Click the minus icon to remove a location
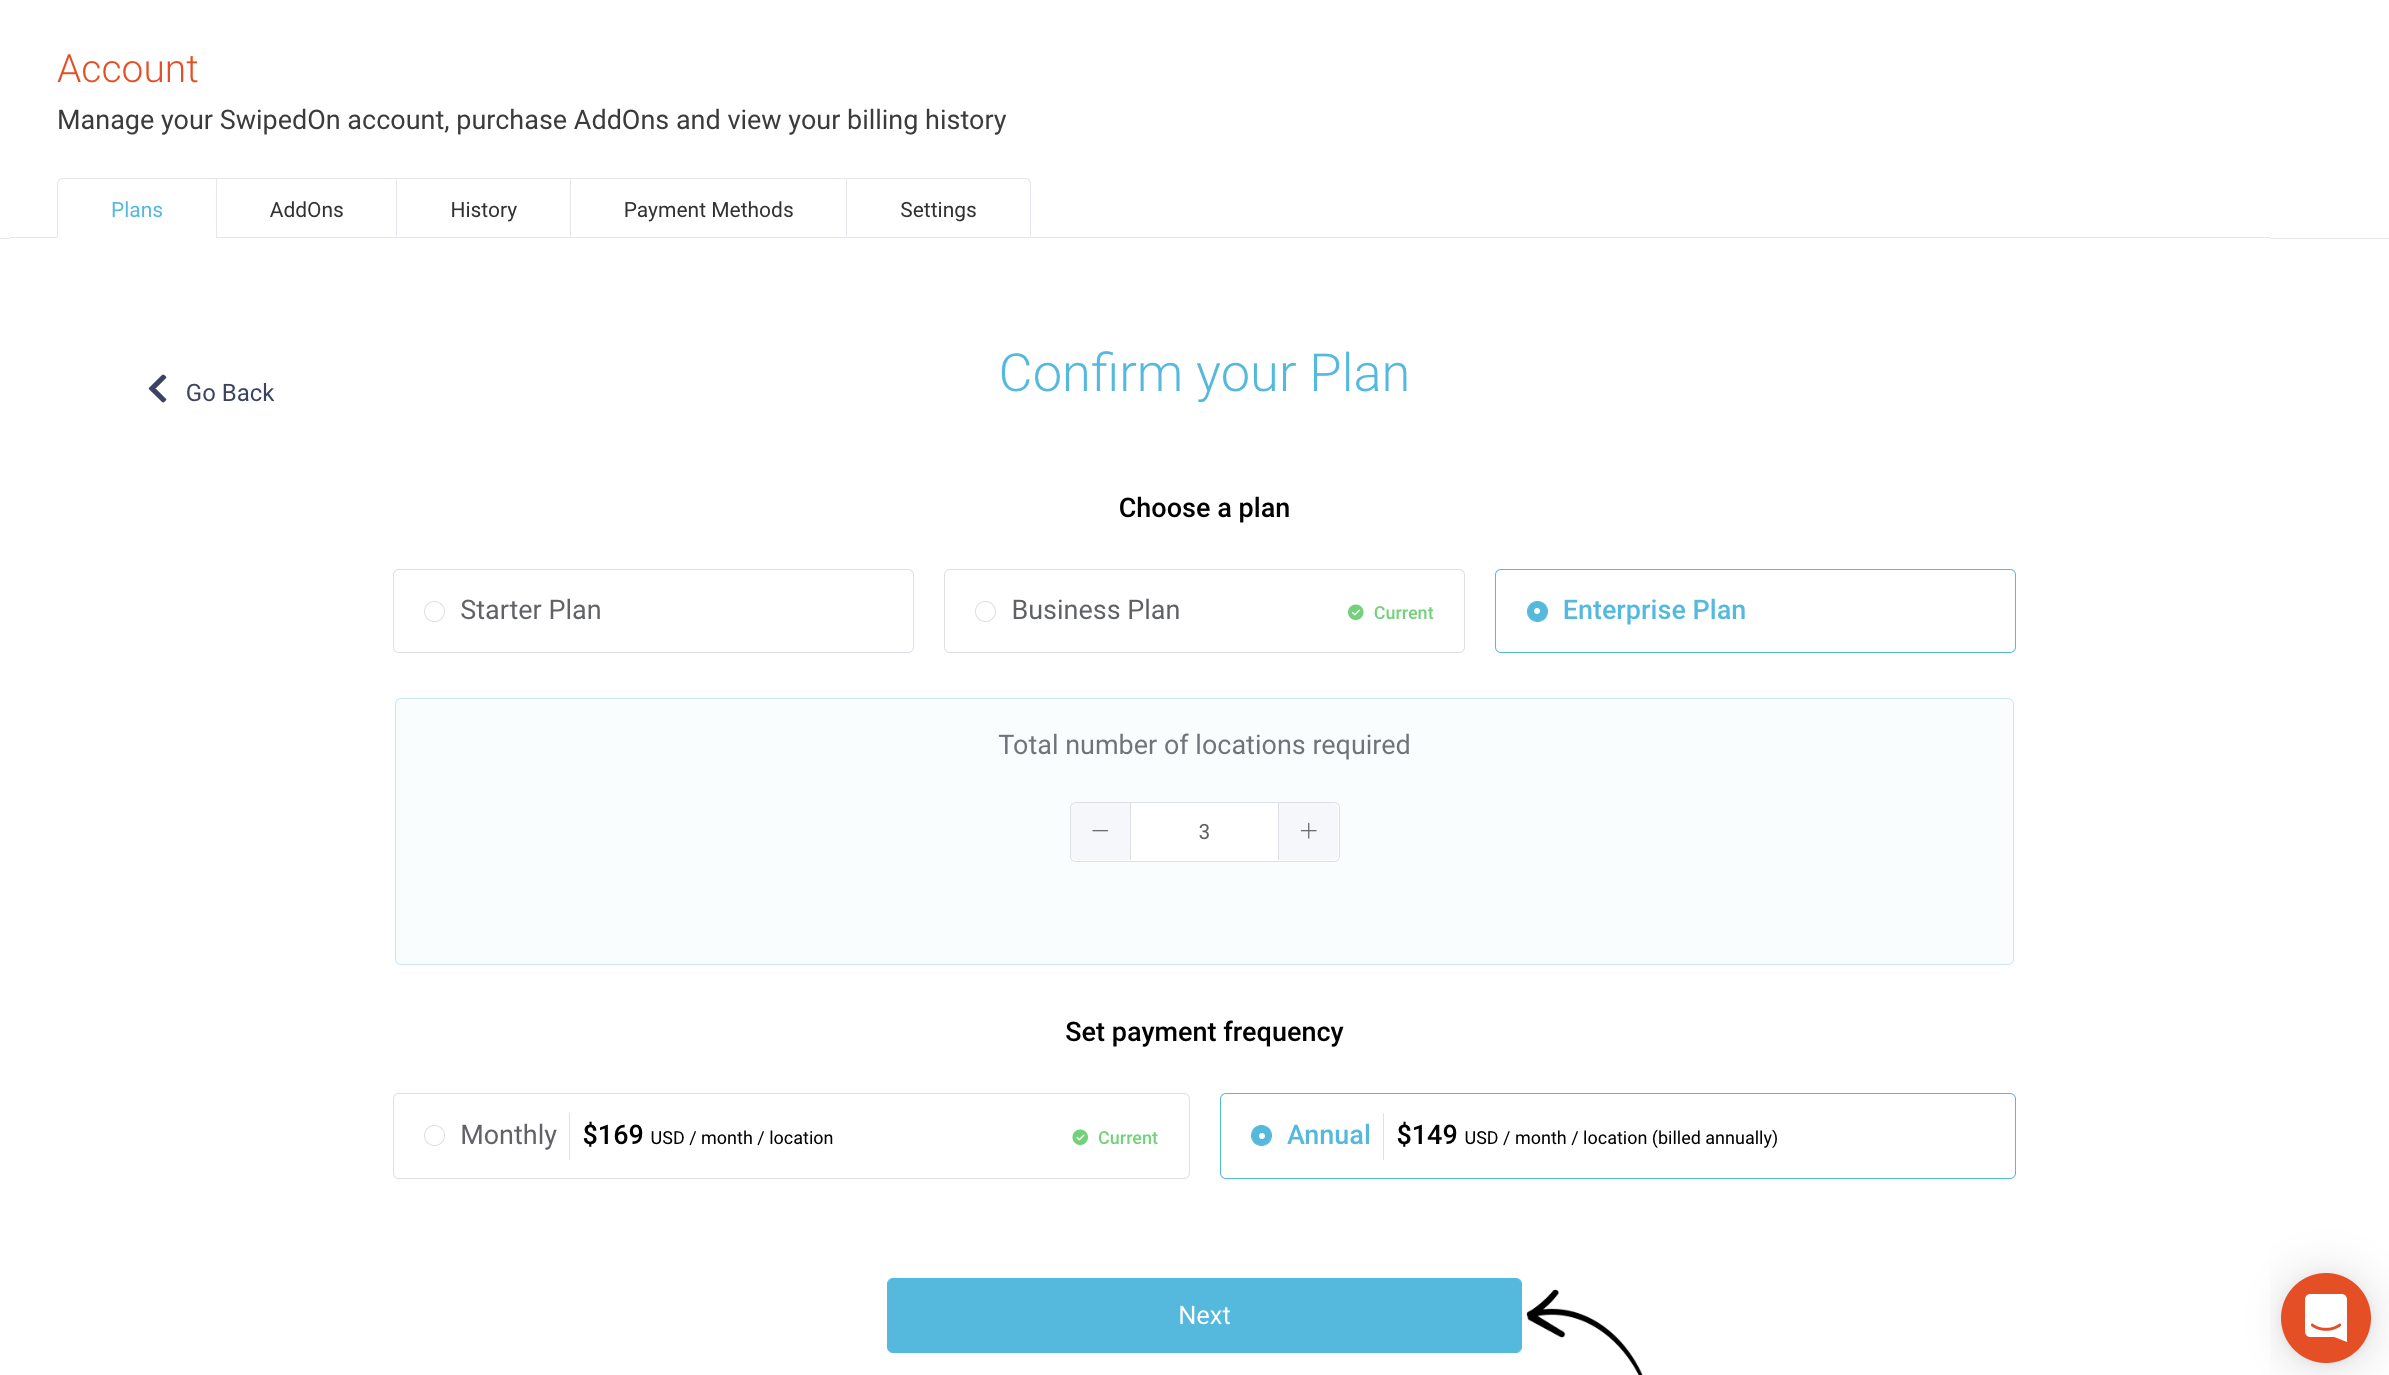2389x1375 pixels. [1100, 831]
